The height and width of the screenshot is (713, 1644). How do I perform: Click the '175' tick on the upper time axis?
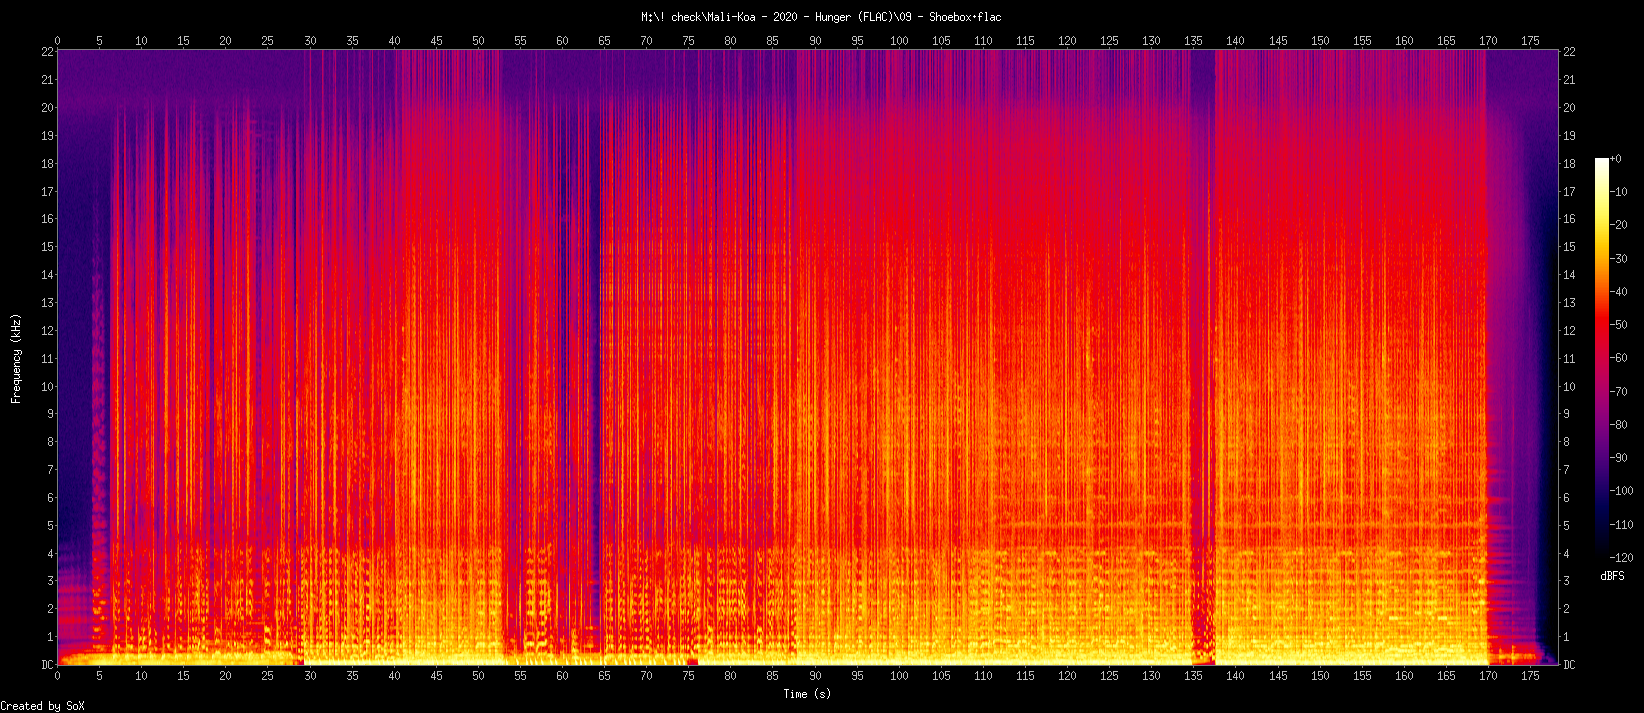pos(1530,41)
